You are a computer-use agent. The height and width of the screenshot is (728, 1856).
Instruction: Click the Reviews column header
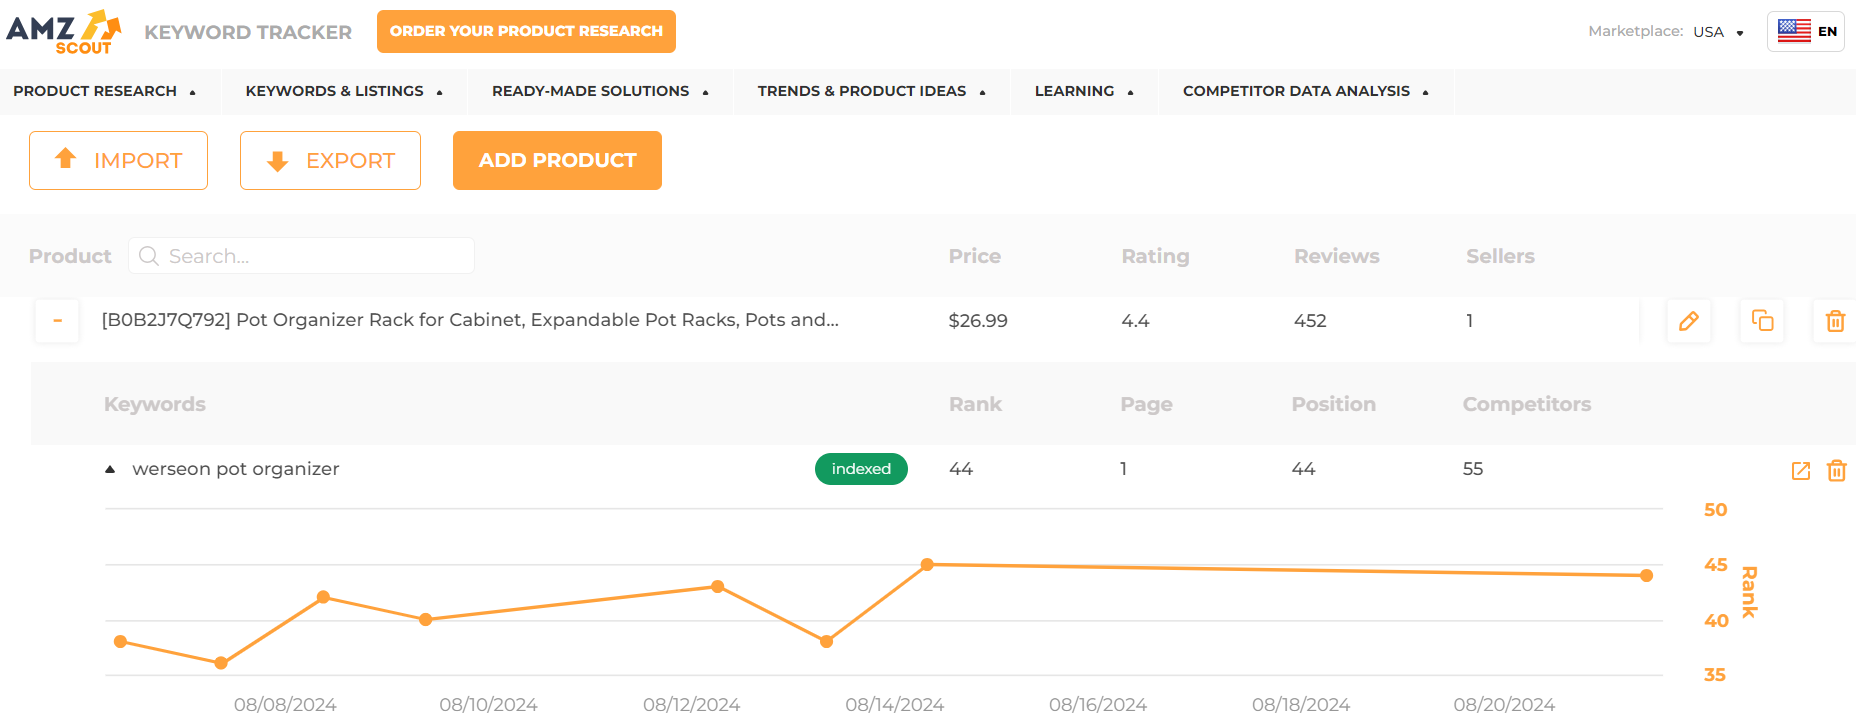click(1337, 256)
